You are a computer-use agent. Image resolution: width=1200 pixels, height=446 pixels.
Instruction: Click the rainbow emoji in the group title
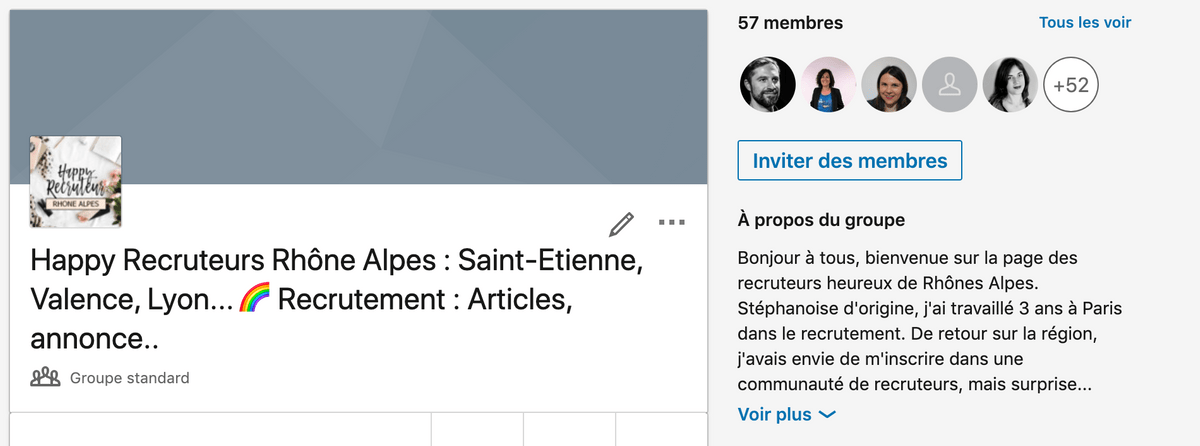pos(255,300)
